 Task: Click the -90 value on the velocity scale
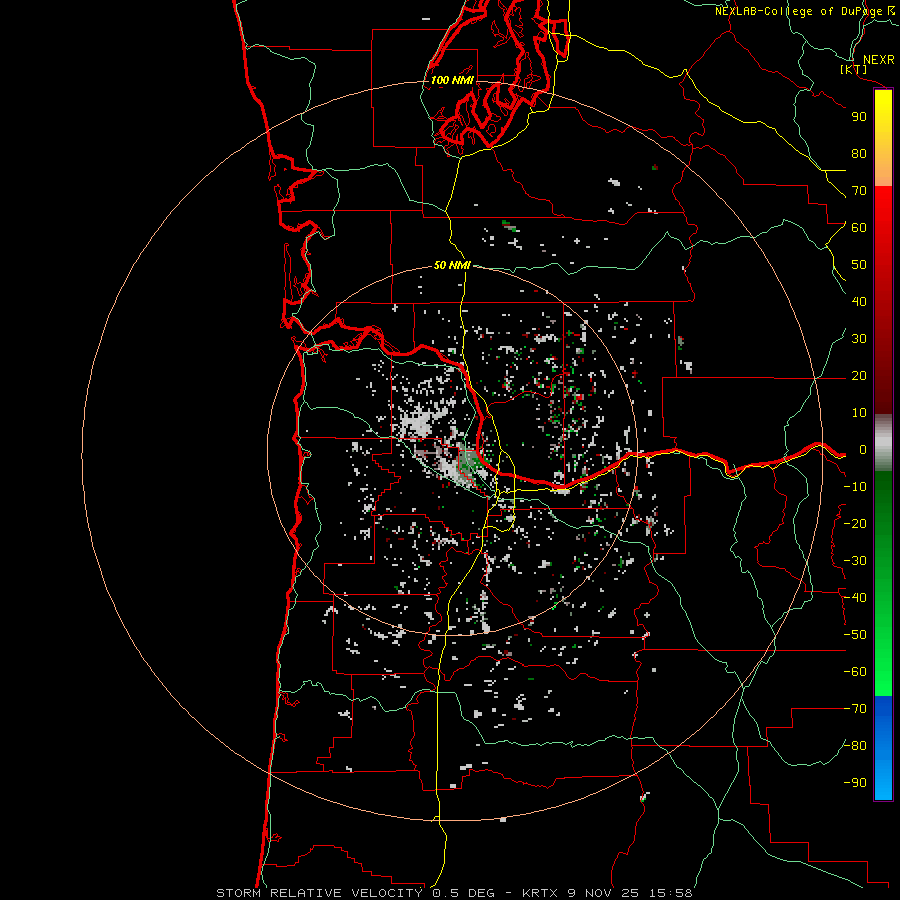tap(855, 783)
